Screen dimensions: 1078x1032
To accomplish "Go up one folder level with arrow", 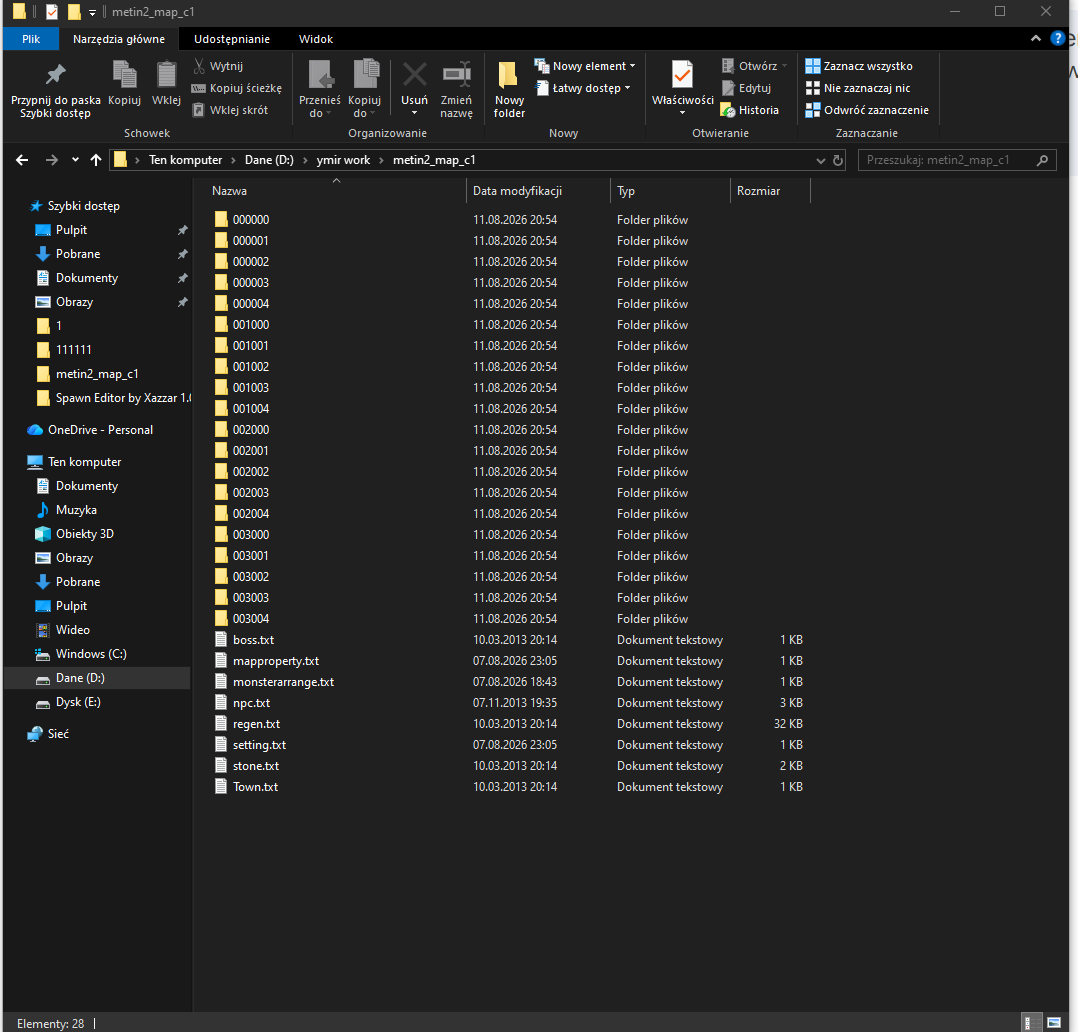I will [96, 160].
